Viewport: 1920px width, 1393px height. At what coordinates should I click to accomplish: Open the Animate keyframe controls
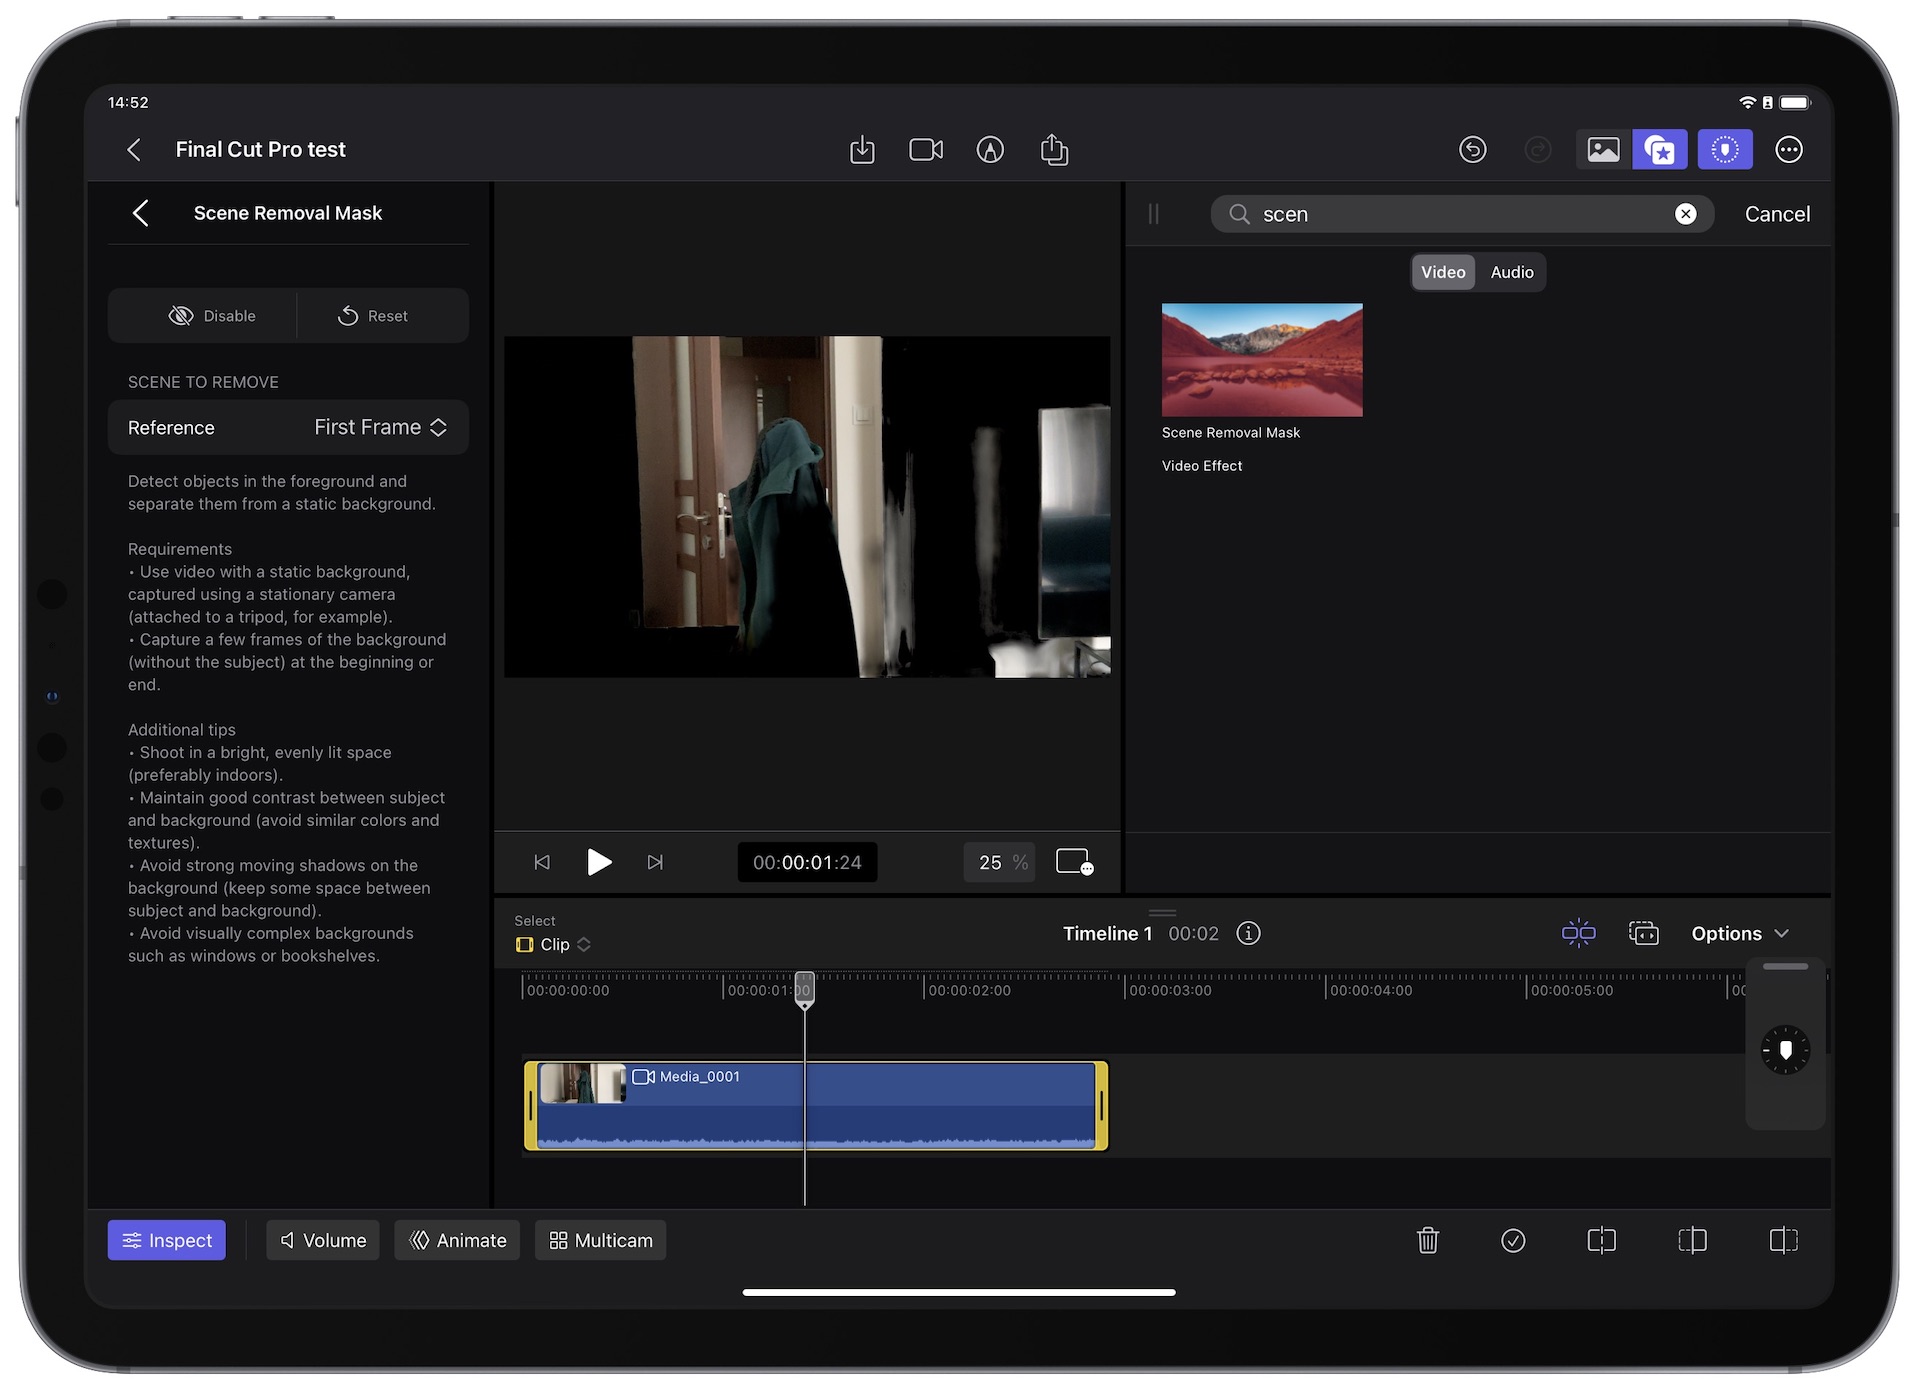[458, 1240]
